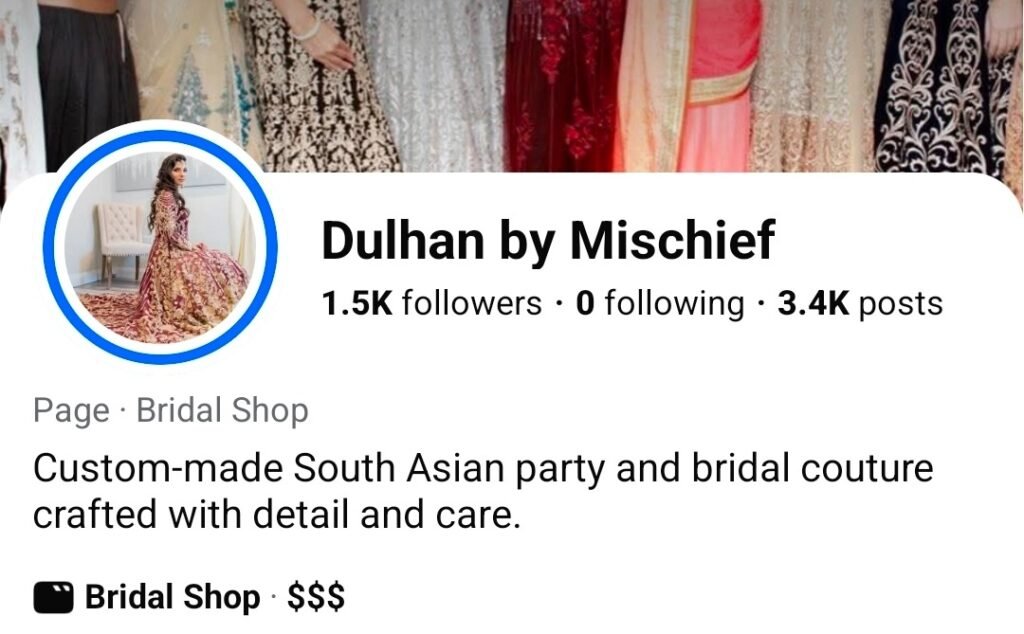View the 1.5K followers list

[432, 304]
